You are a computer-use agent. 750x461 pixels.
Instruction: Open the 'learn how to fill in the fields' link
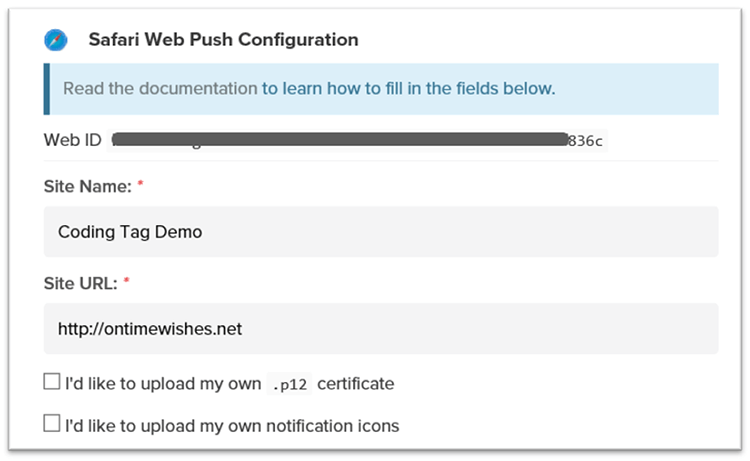pos(408,89)
